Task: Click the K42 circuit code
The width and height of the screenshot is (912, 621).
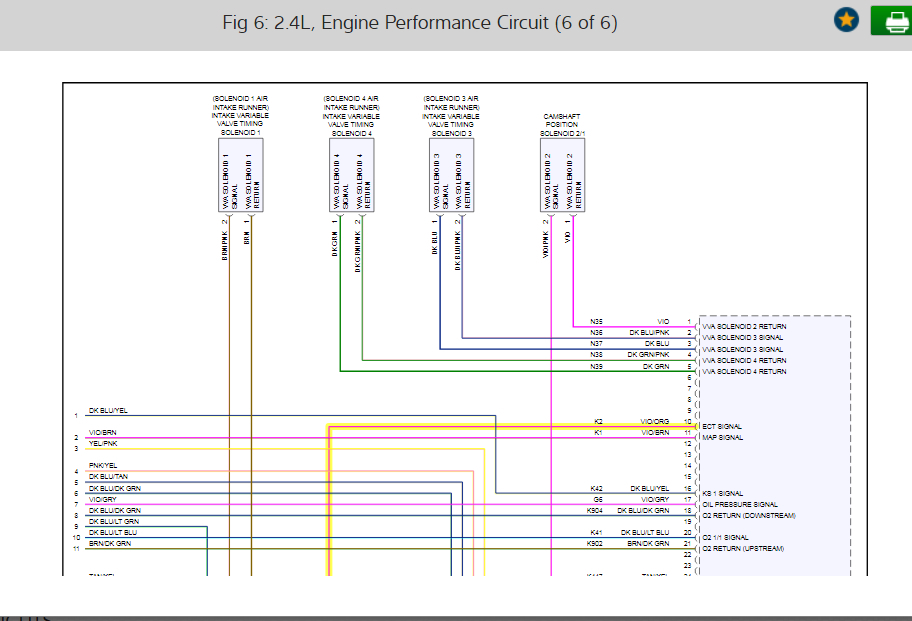Action: (x=596, y=488)
